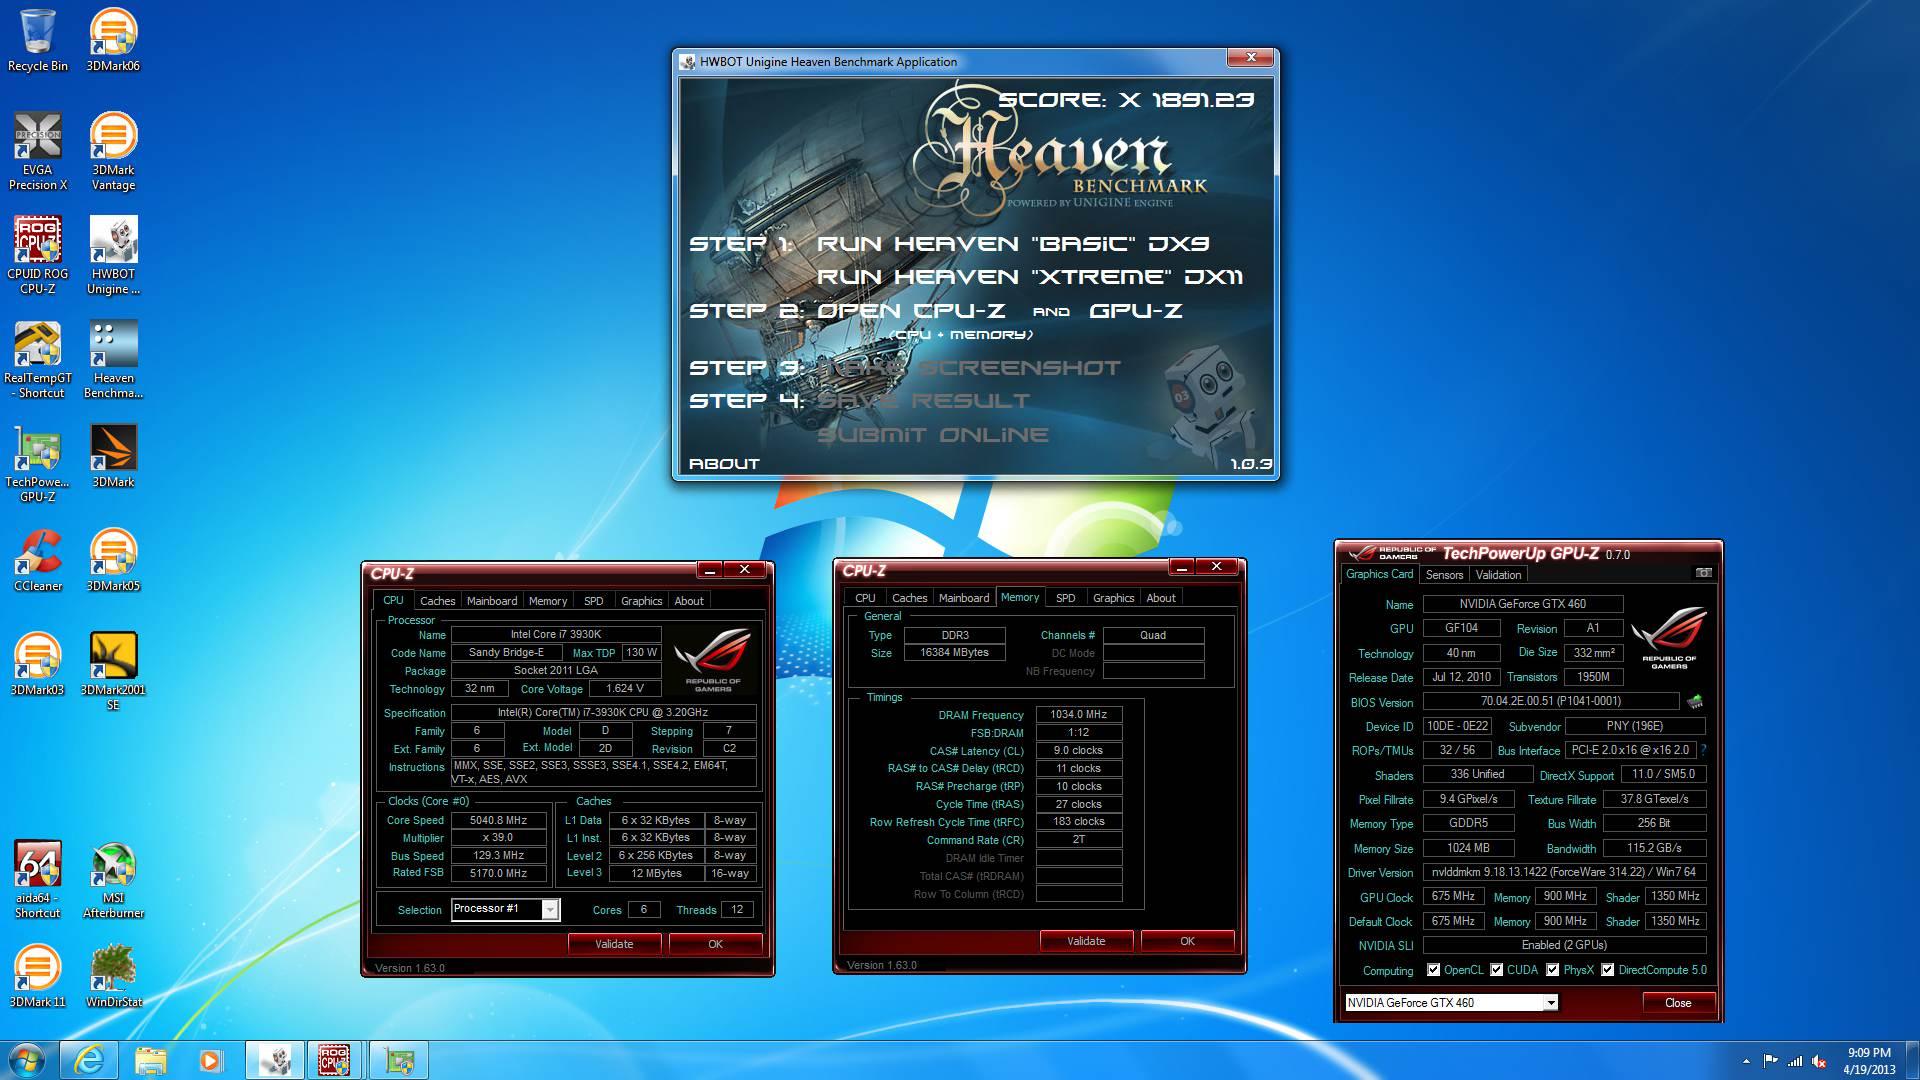Select the EVGA Precision X desktop icon
Screen dimensions: 1920x1080
click(x=38, y=151)
